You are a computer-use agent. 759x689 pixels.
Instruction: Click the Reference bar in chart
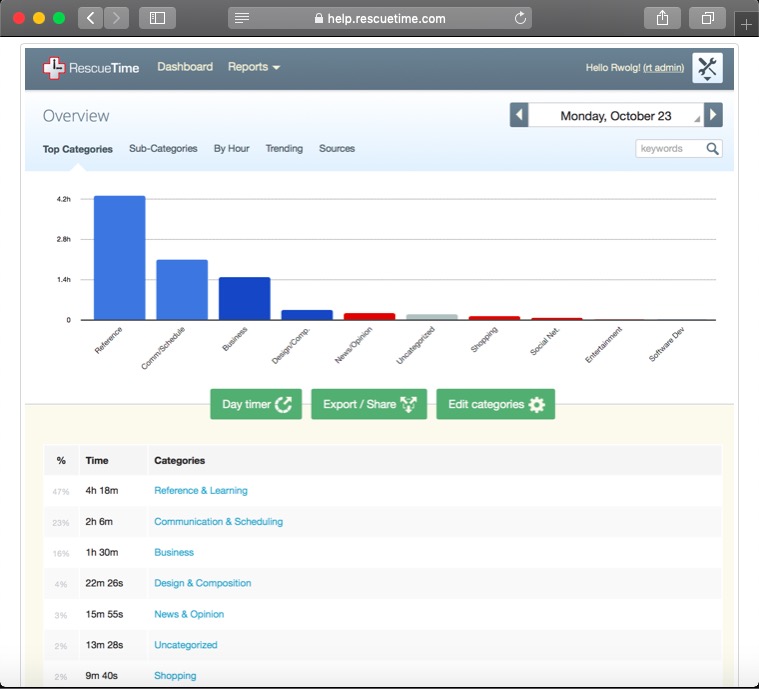tap(120, 258)
